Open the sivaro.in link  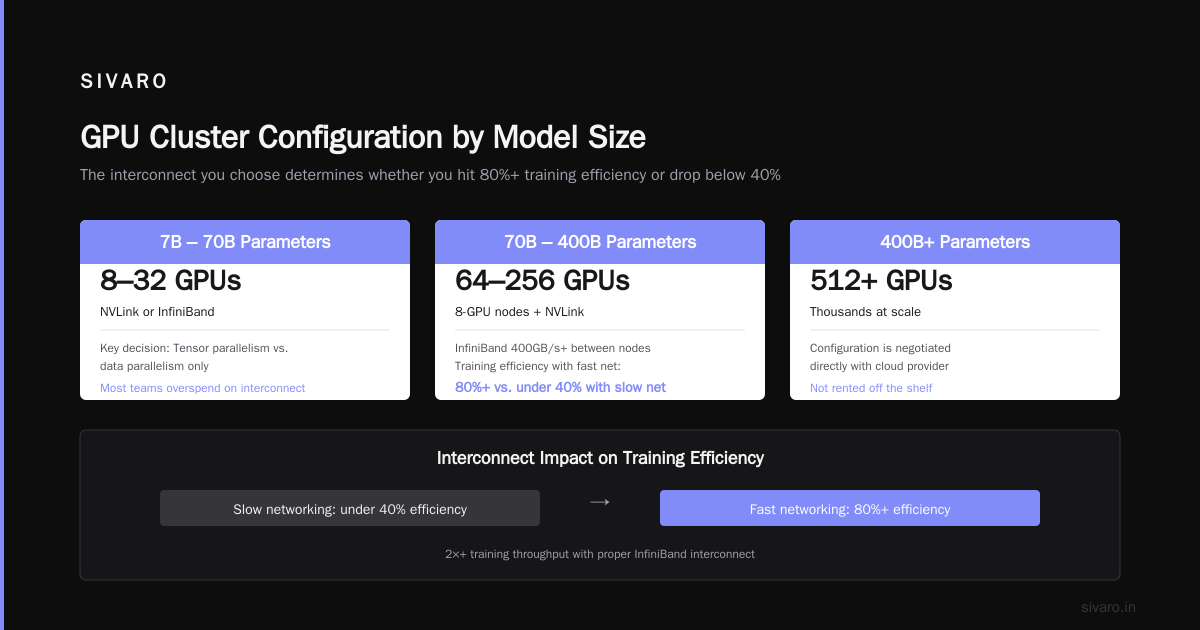(1109, 607)
